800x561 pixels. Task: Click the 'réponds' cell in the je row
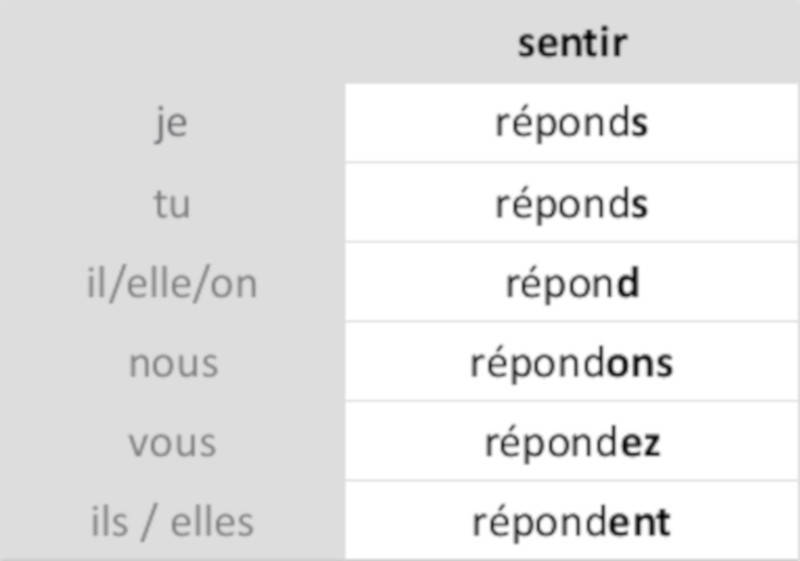(x=571, y=124)
